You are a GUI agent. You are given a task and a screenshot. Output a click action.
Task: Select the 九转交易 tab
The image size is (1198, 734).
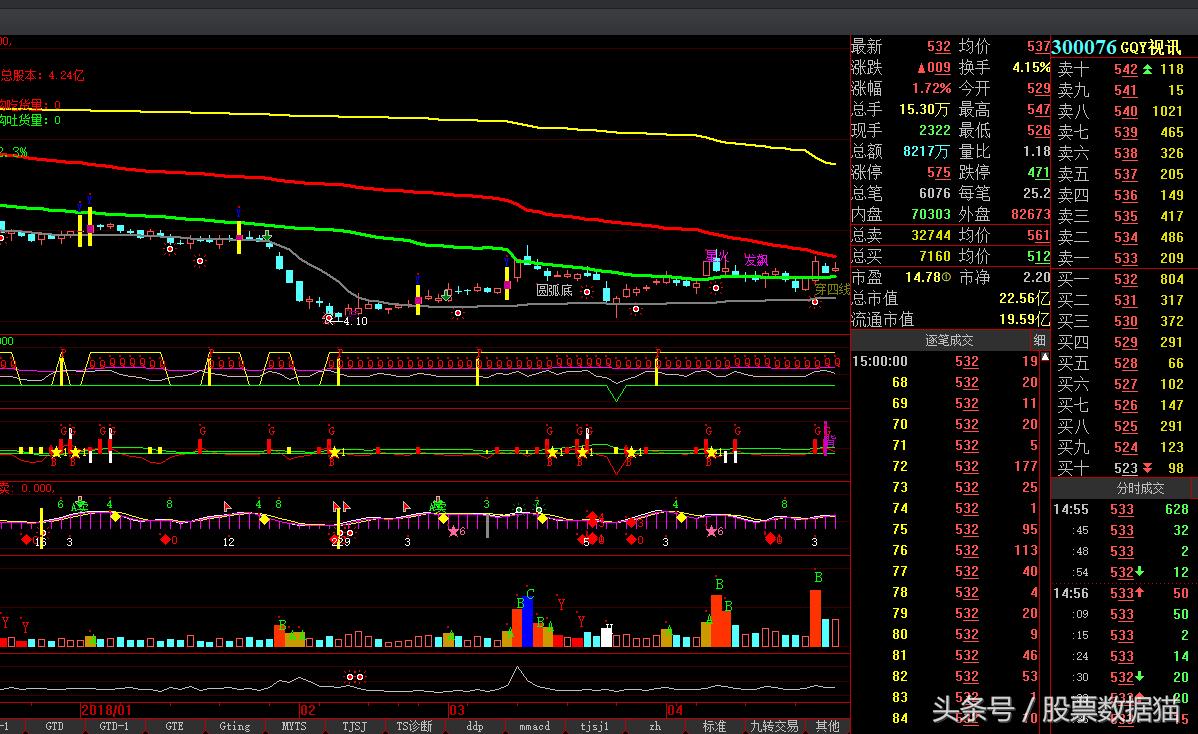[774, 726]
